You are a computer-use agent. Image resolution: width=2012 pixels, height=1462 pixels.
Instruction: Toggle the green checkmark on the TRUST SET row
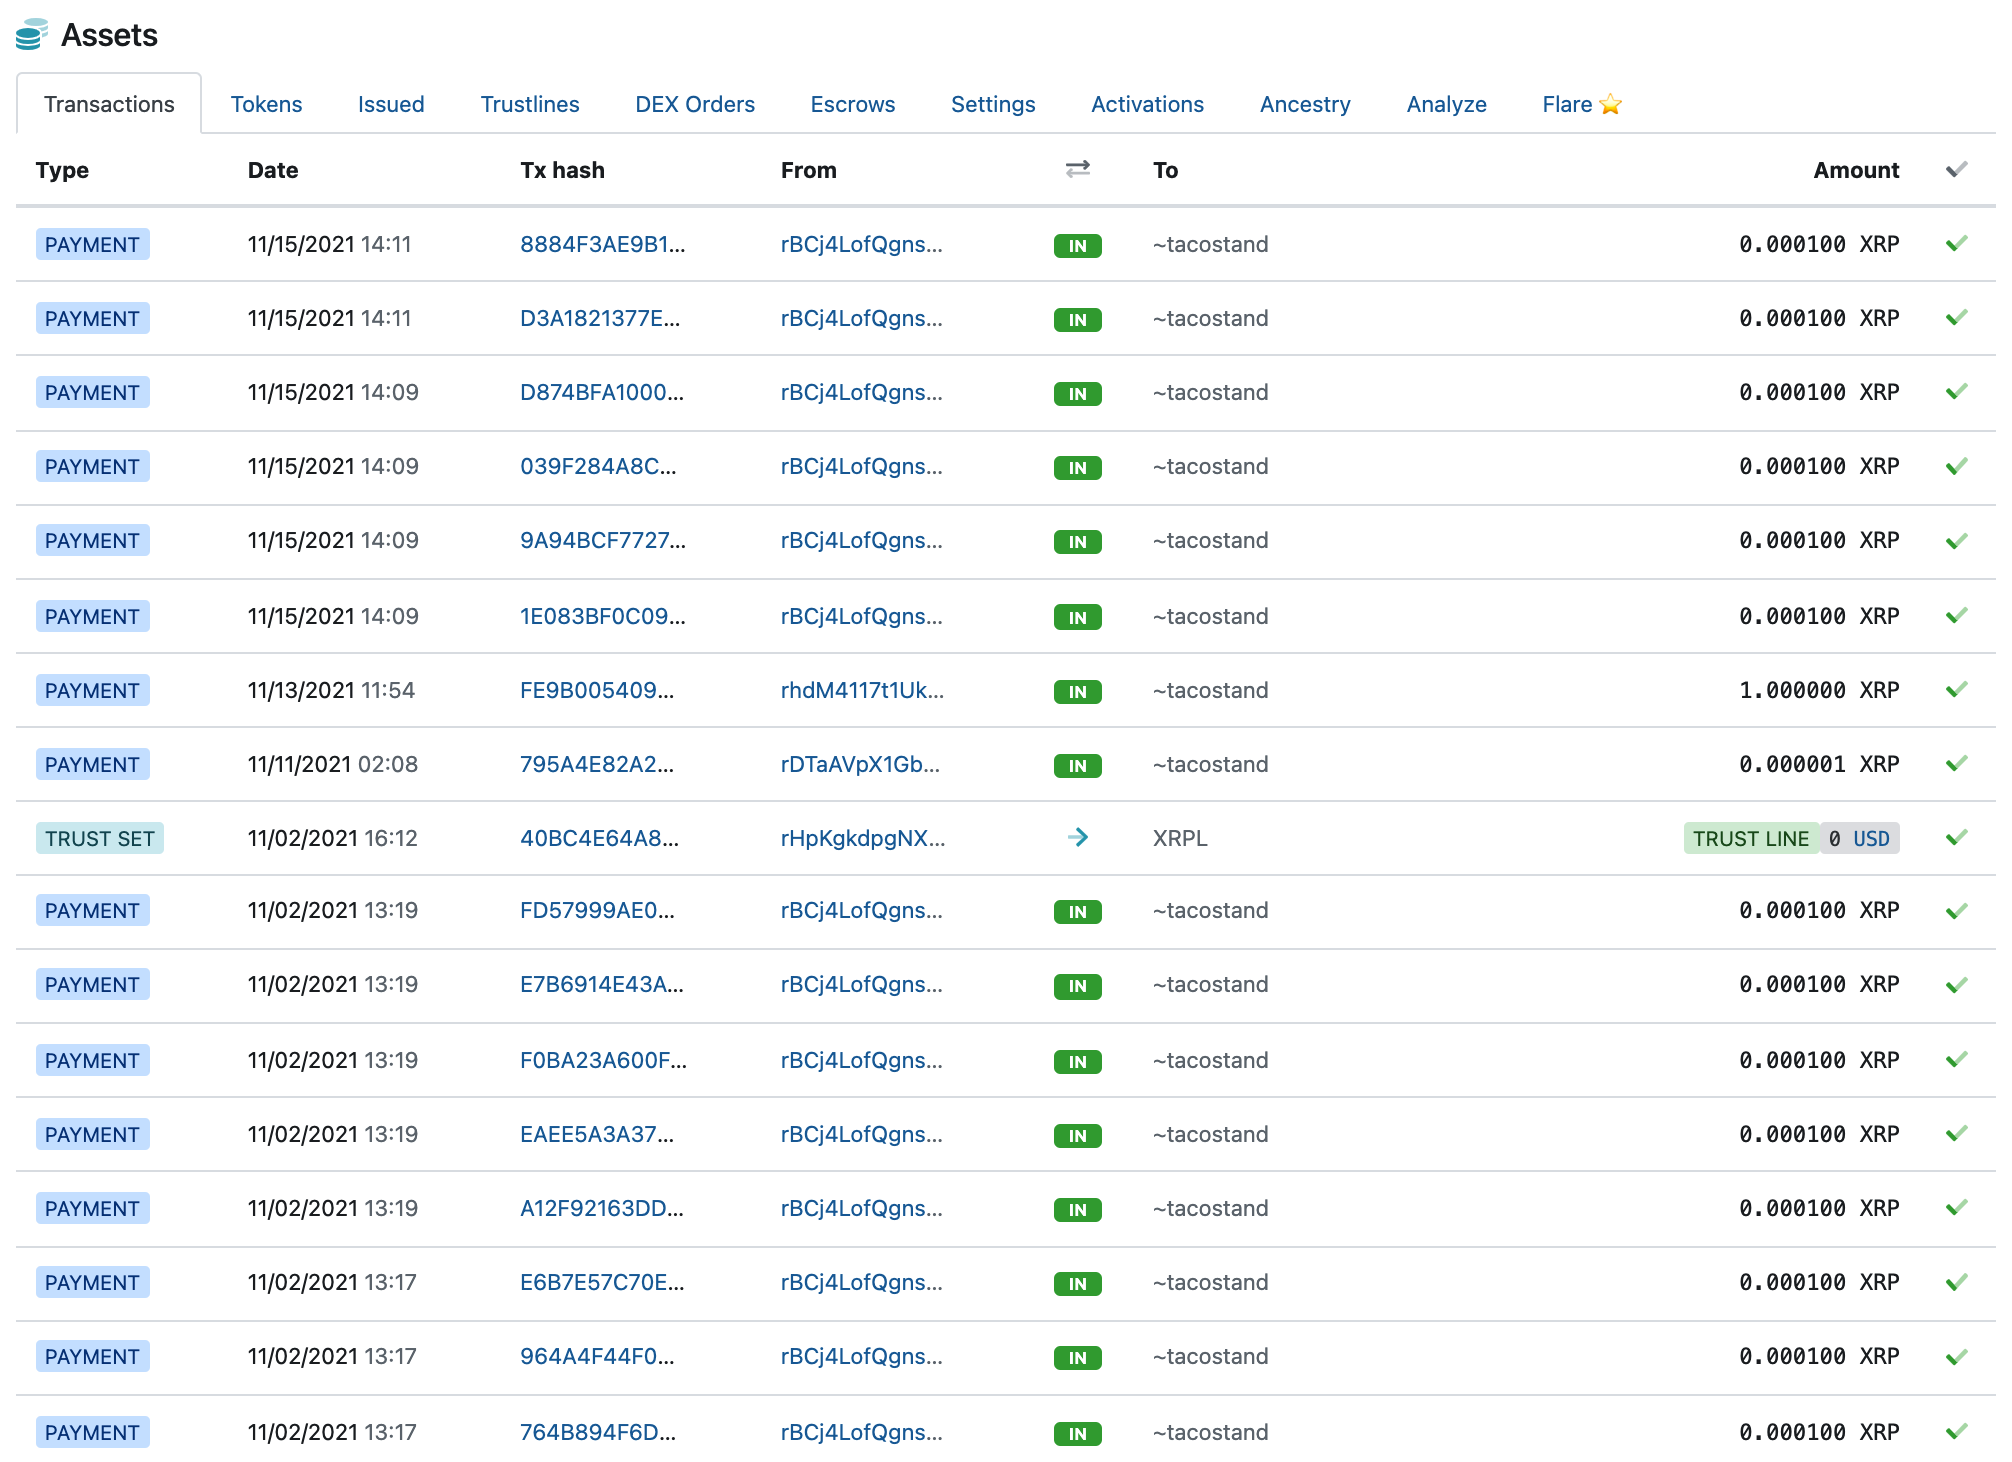1955,838
